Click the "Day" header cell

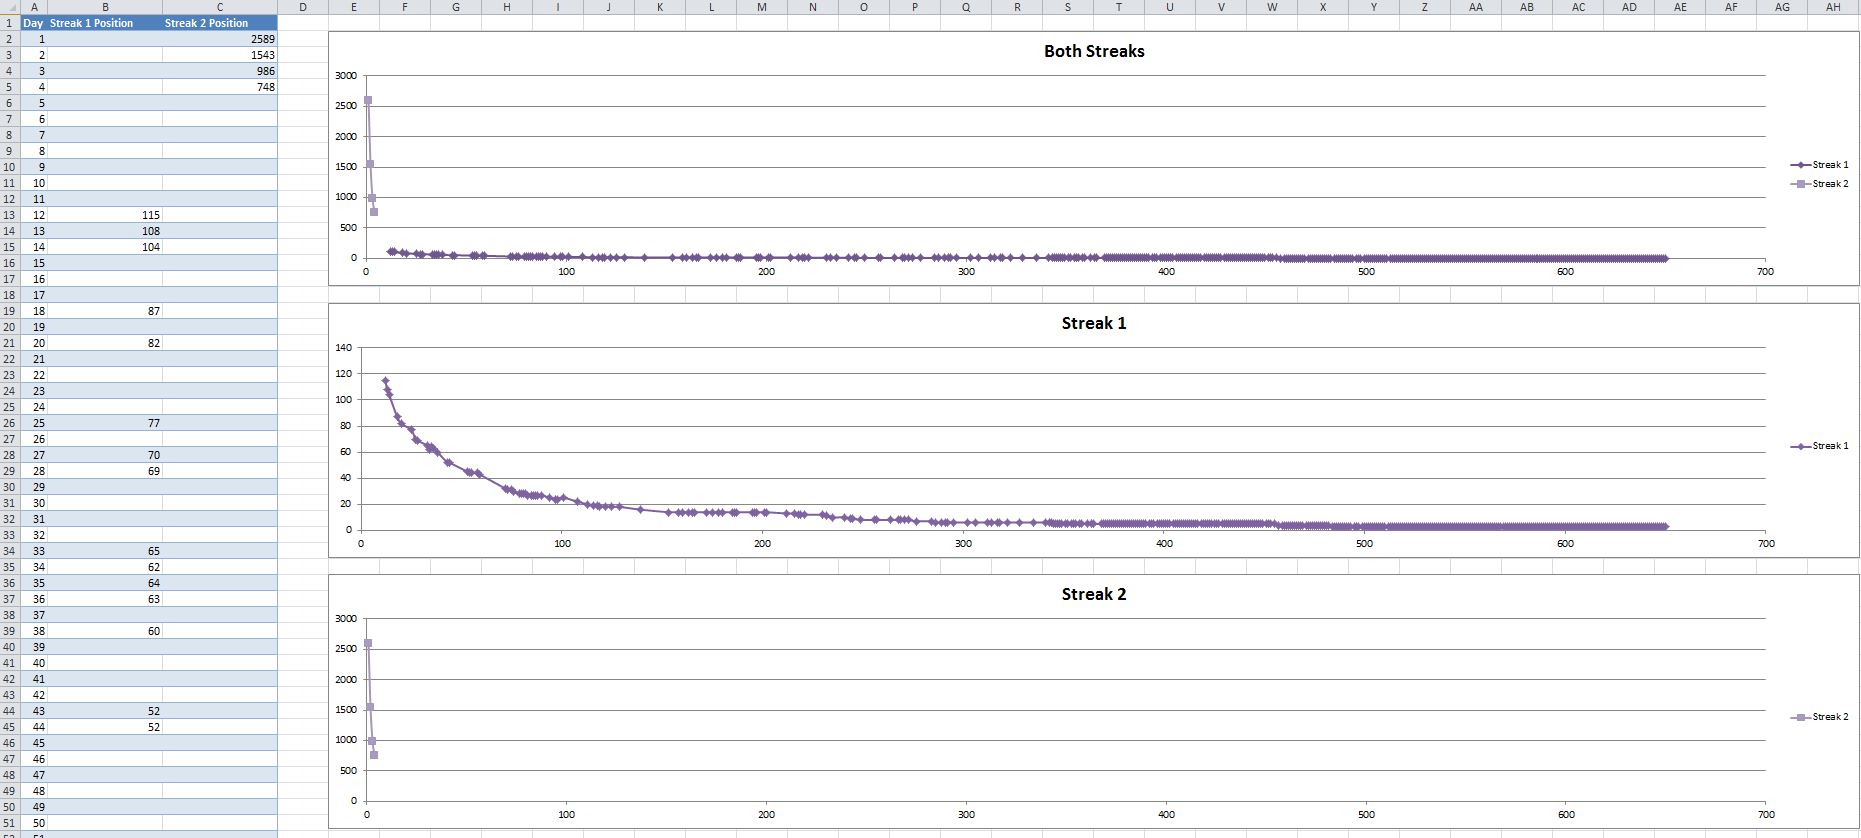point(33,23)
